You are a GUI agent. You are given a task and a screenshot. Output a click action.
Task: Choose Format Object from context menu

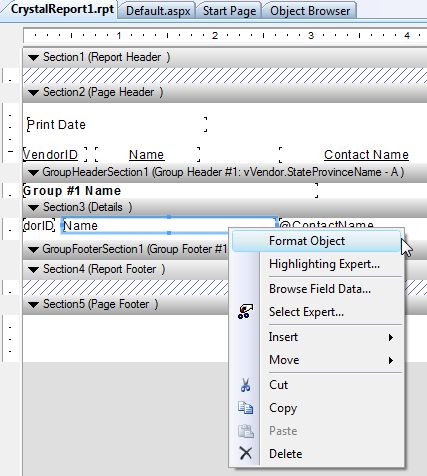(317, 241)
